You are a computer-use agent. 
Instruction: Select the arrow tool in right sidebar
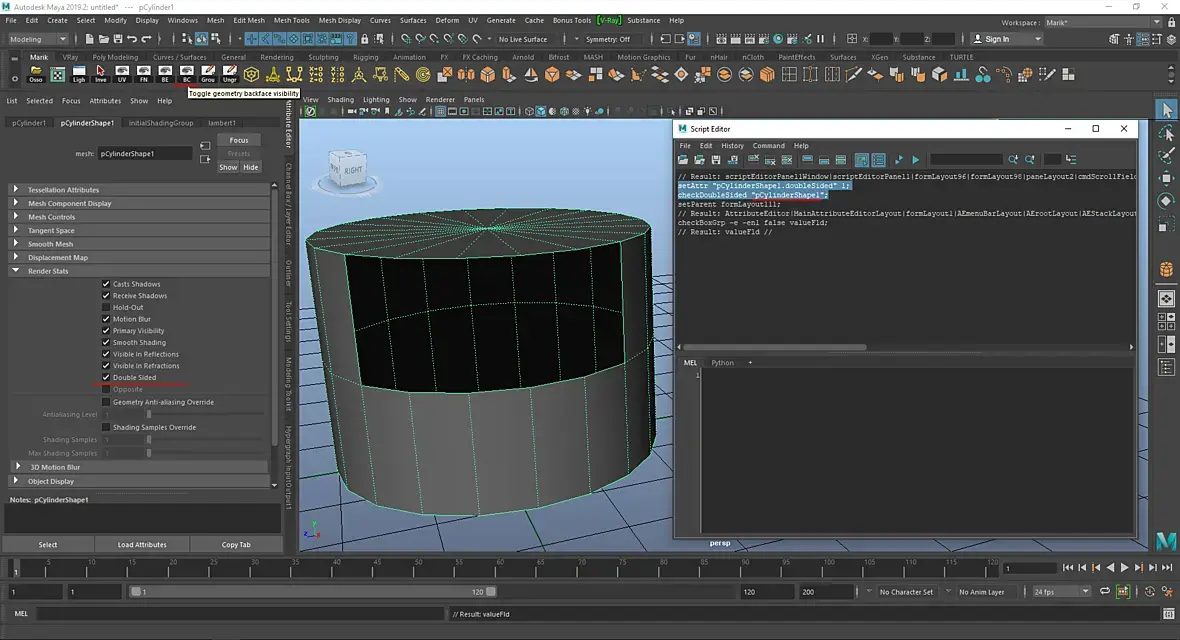tap(1166, 110)
